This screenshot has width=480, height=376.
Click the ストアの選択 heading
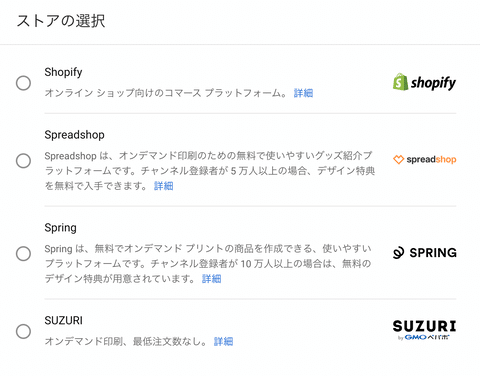coord(61,21)
